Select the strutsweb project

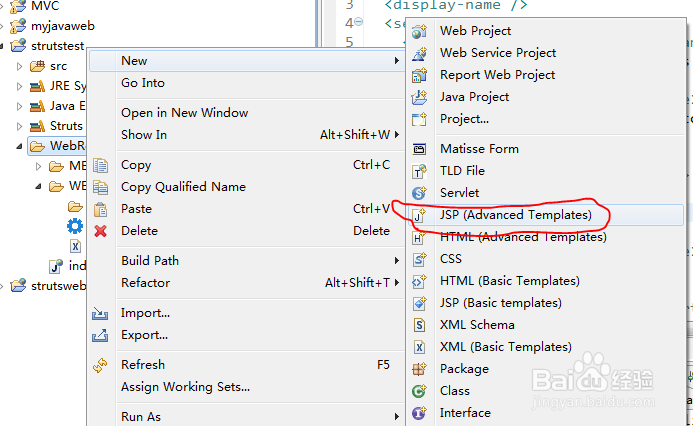coord(58,286)
